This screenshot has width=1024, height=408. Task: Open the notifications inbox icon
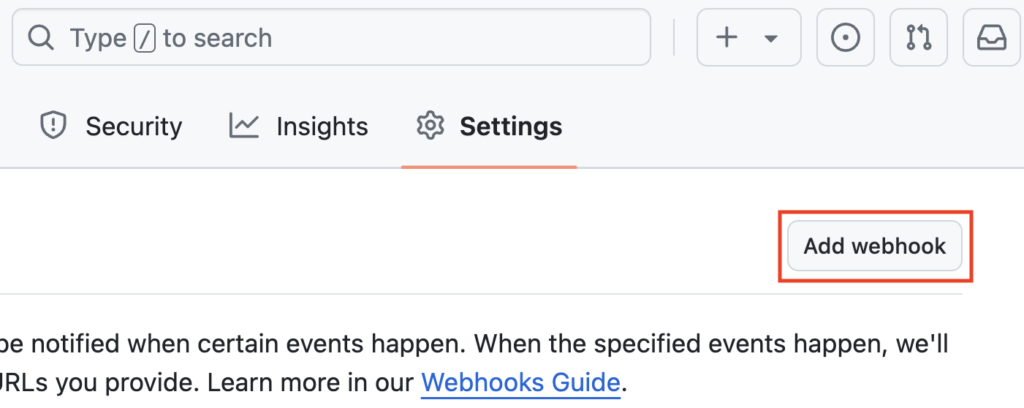coord(992,37)
